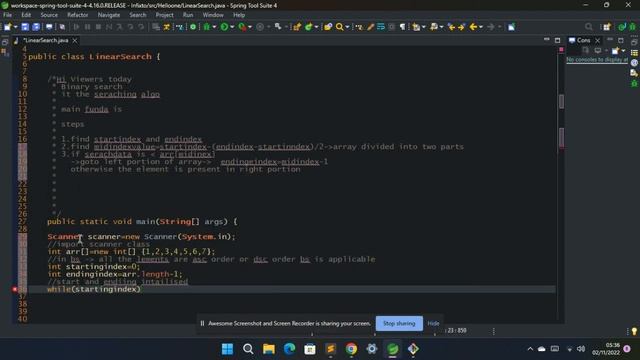Toggle Show Whitespace Characters paragraph icon
Image resolution: width=640 pixels, height=360 pixels.
(x=402, y=27)
